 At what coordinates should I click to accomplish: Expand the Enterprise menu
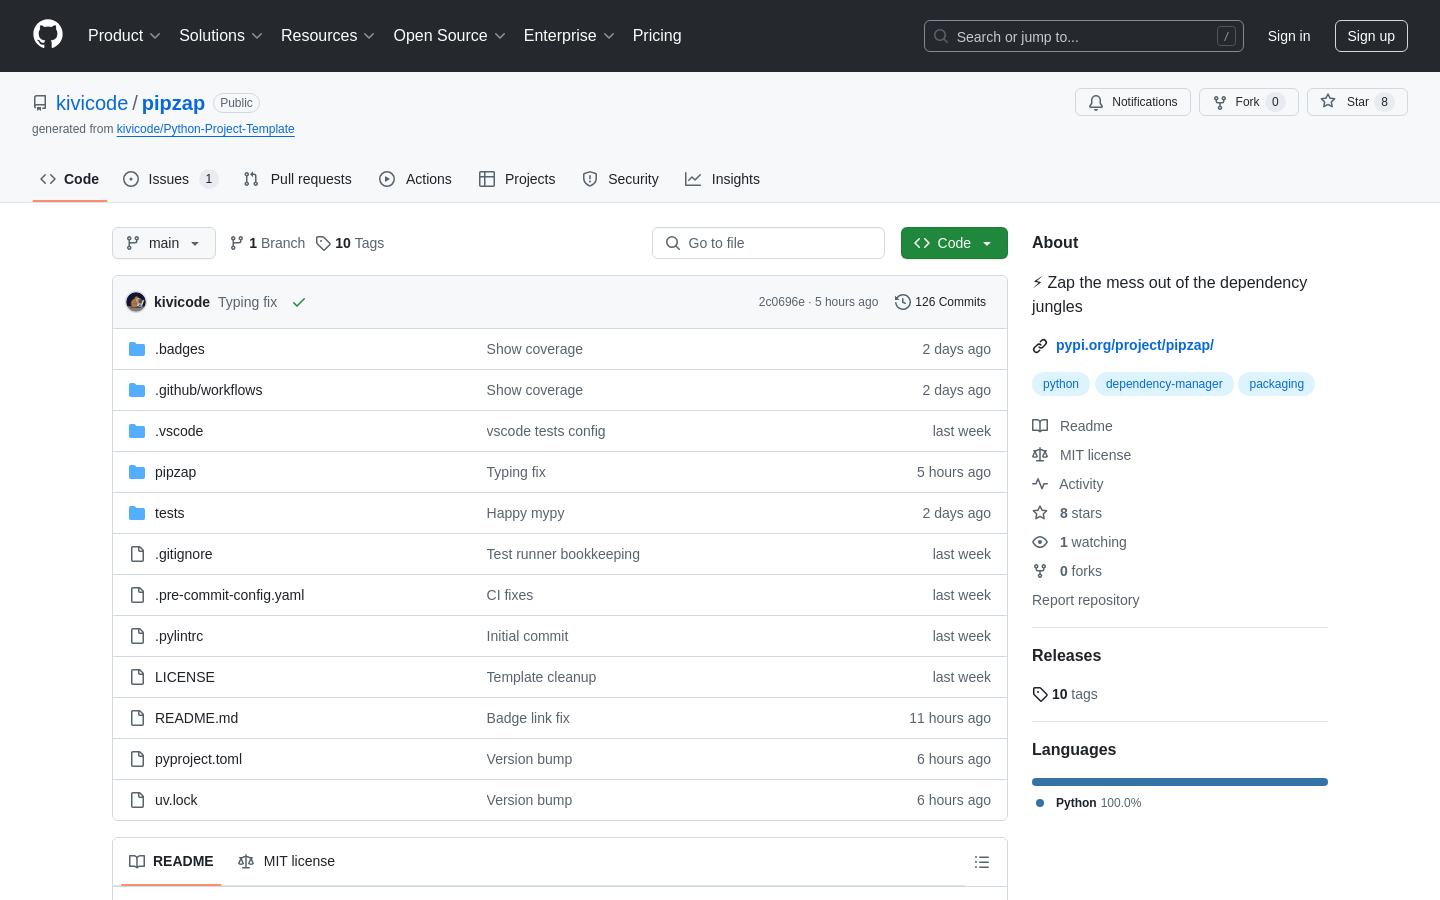click(x=569, y=36)
